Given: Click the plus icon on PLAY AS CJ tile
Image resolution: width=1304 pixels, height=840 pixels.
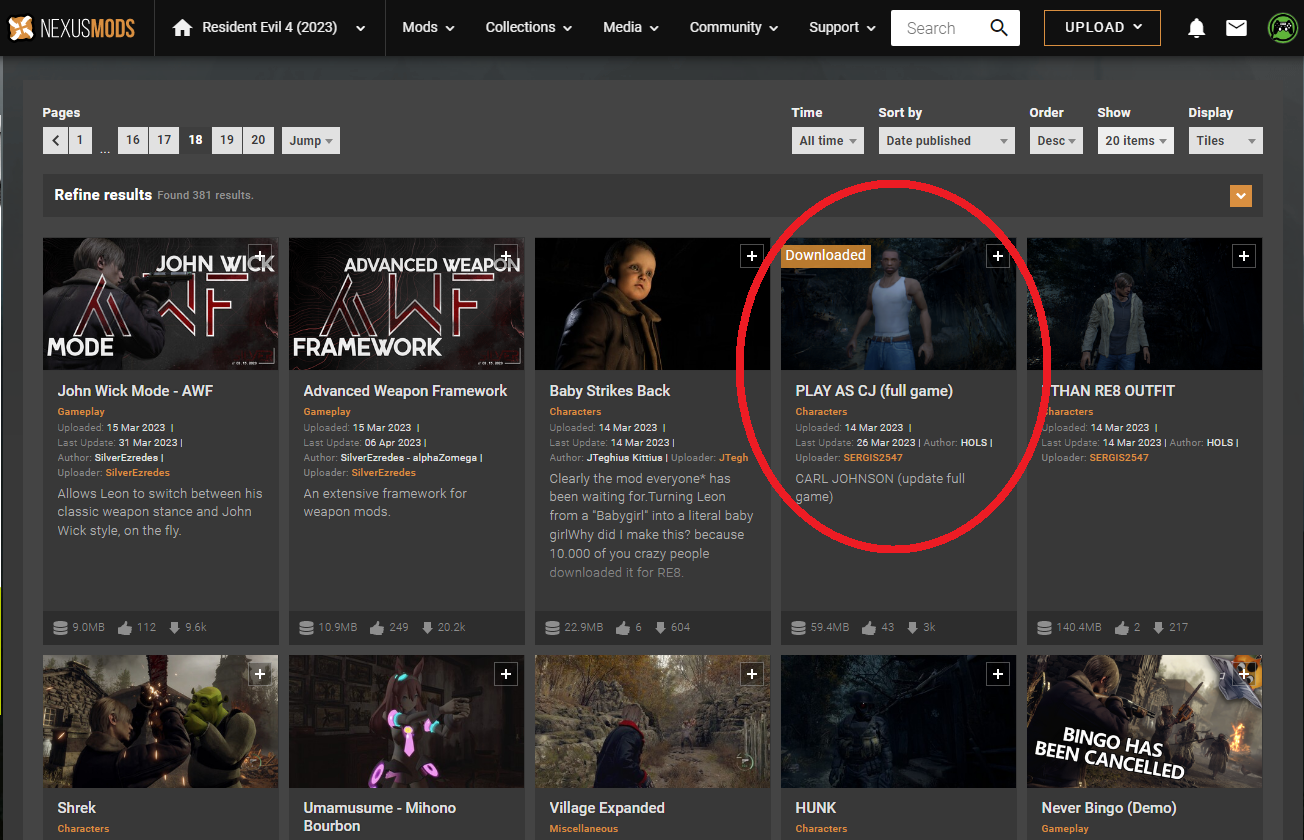Looking at the screenshot, I should 997,257.
